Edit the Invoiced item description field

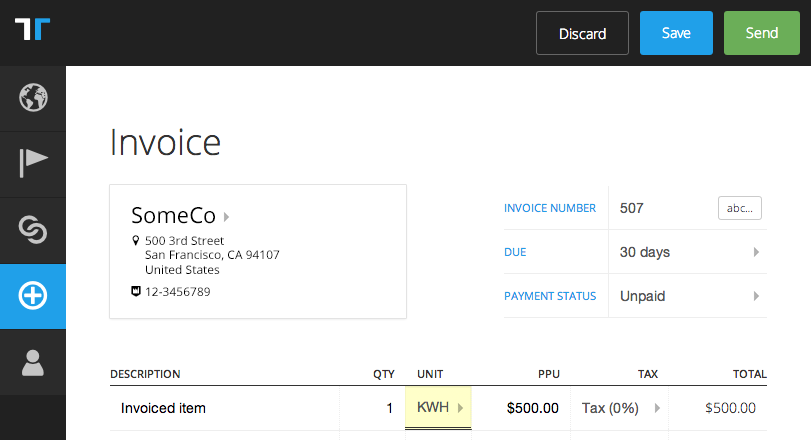coord(224,408)
